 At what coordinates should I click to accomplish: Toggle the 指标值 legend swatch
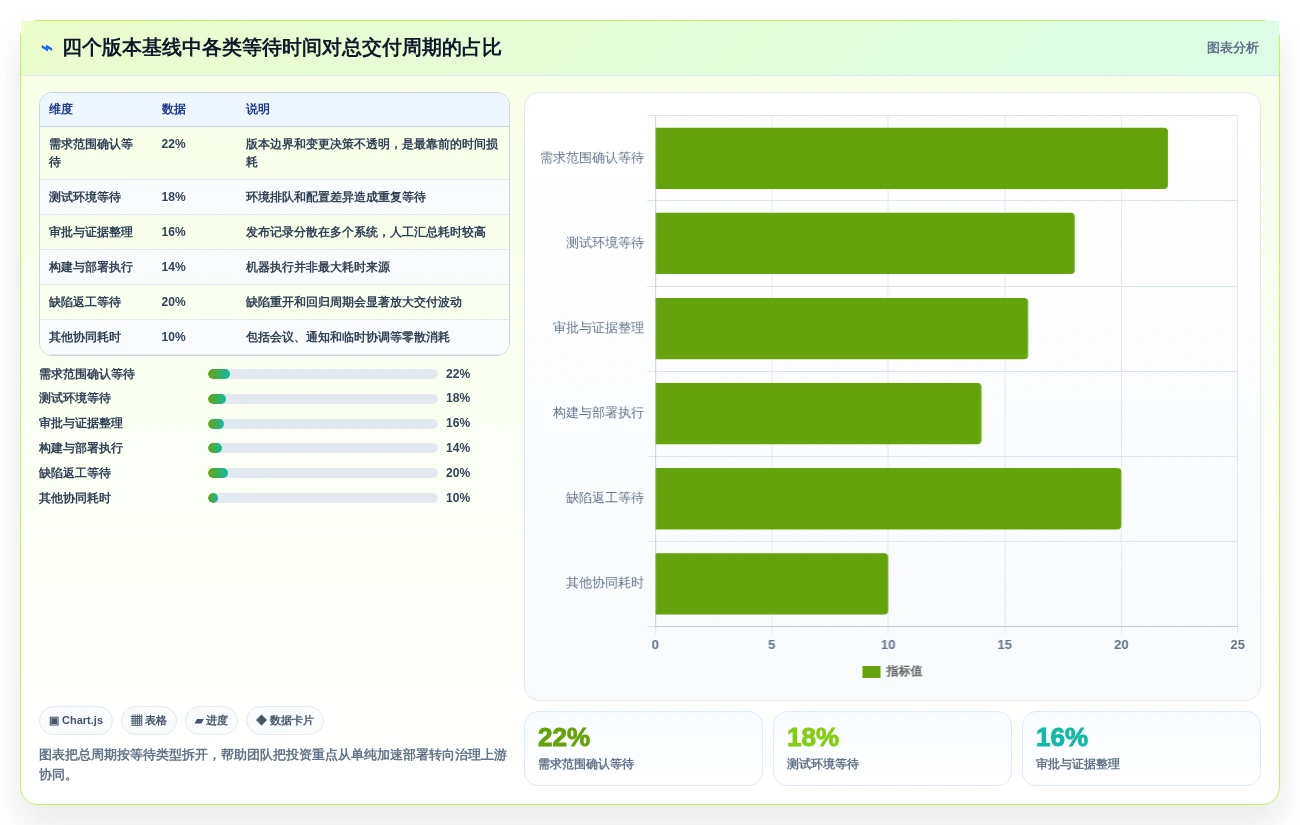(x=871, y=672)
